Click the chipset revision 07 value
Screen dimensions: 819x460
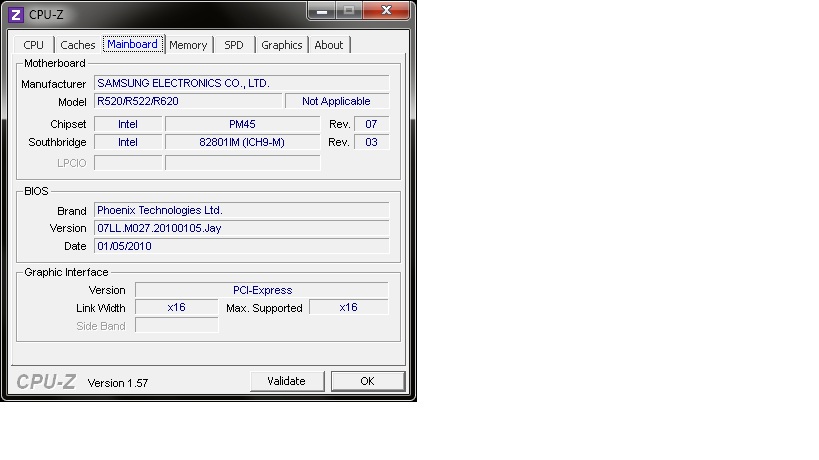click(x=371, y=124)
